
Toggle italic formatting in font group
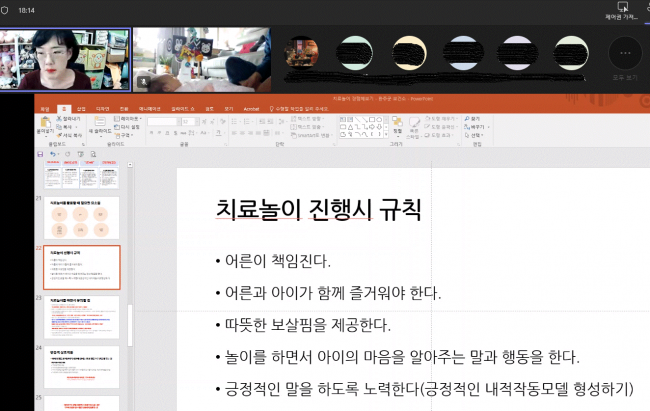pos(159,133)
